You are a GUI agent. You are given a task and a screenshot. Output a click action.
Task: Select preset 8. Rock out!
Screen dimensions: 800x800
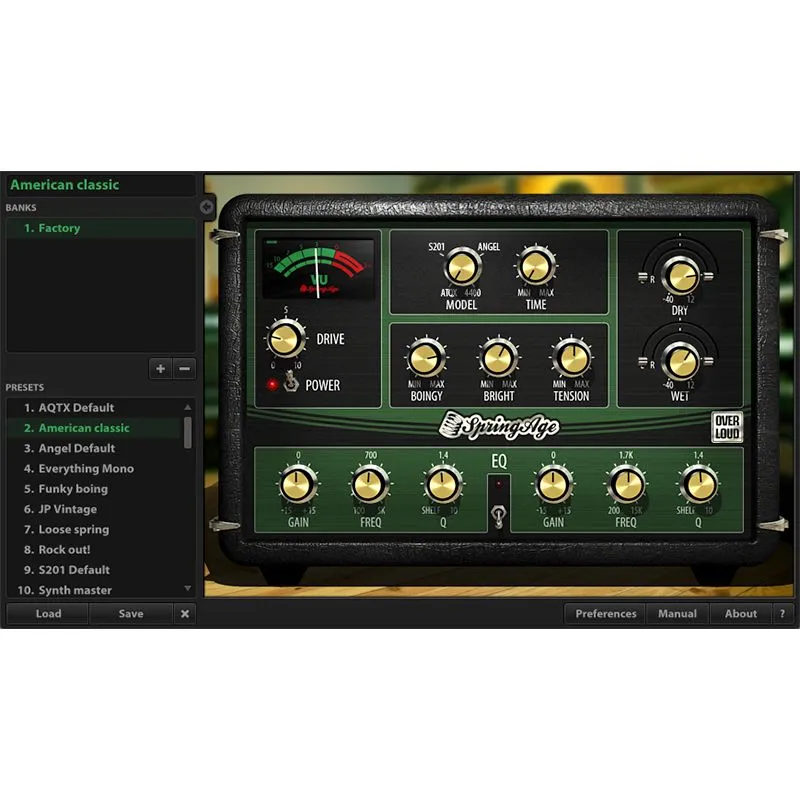click(x=94, y=549)
